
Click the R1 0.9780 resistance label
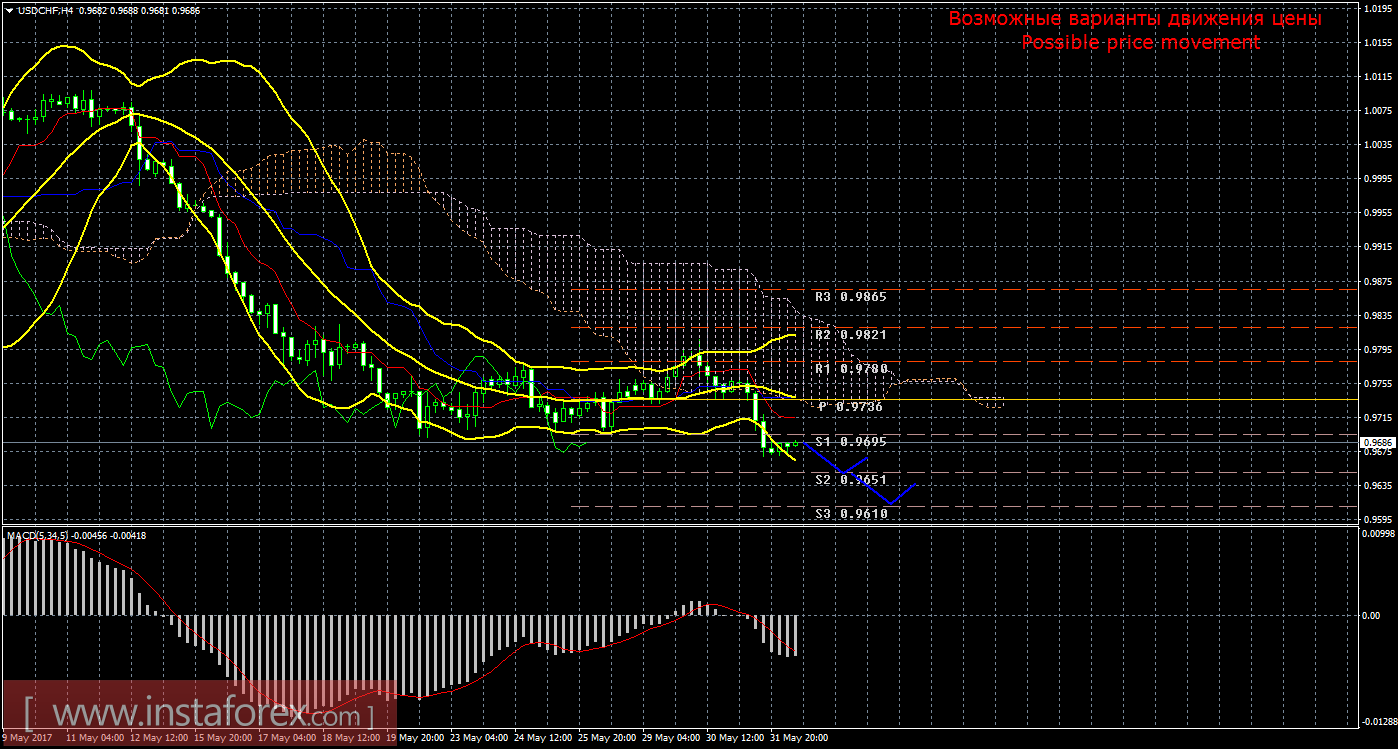[x=850, y=369]
